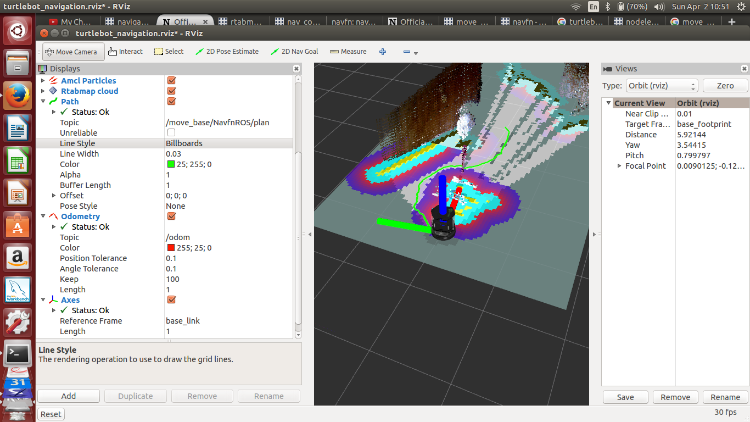Click the Zero button in Views
The height and width of the screenshot is (422, 750).
coord(724,86)
